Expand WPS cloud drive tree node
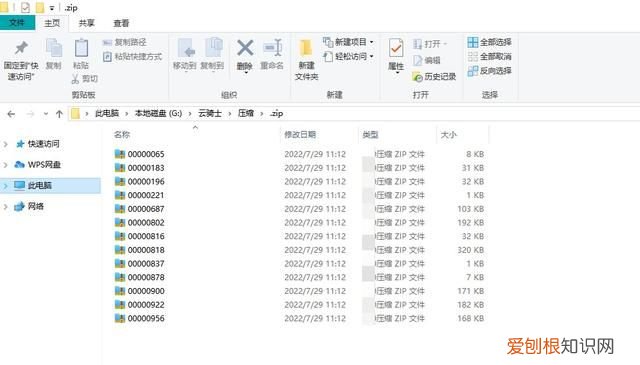Viewport: 640px width, 365px height. click(6, 165)
